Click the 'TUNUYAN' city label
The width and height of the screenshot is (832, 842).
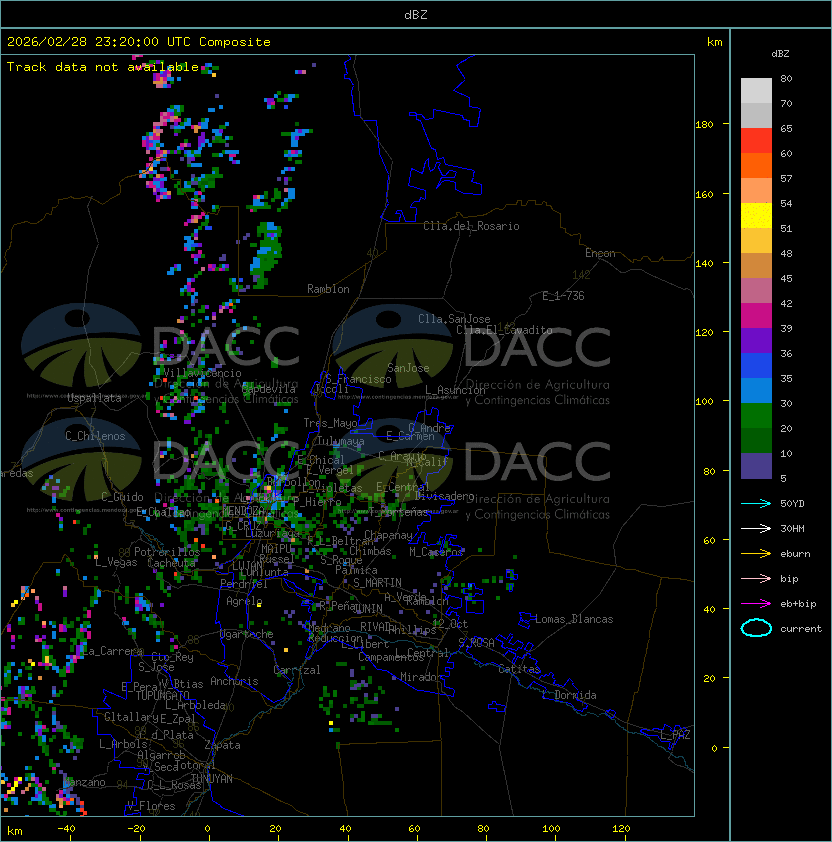click(212, 779)
